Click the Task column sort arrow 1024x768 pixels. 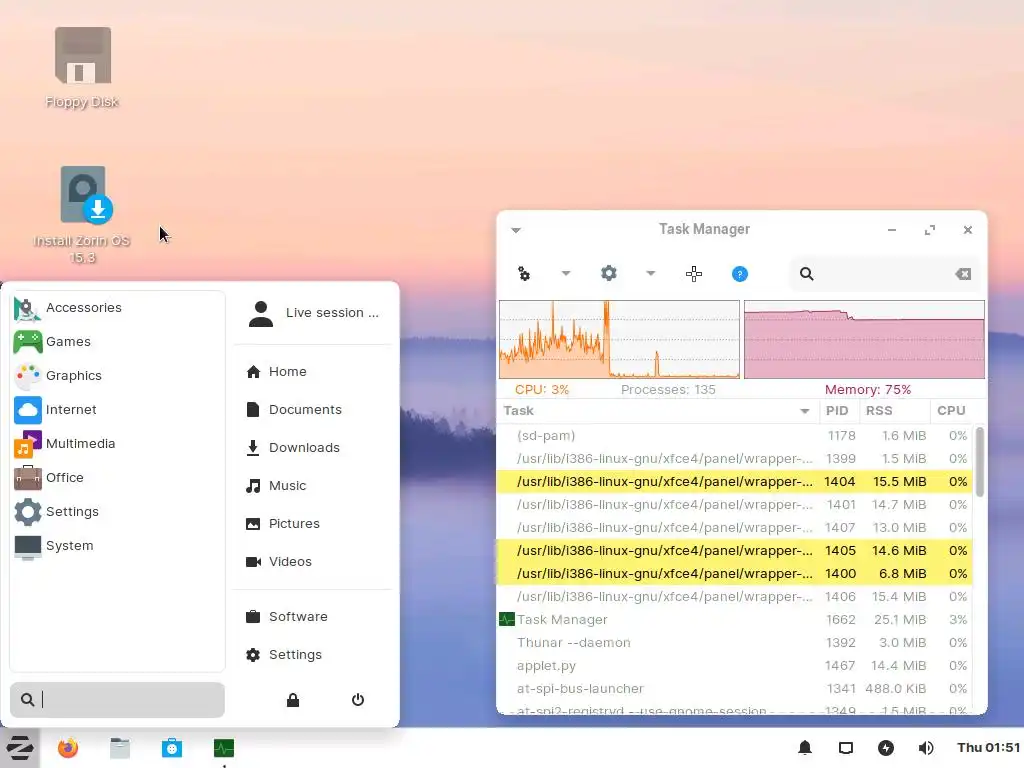tap(805, 411)
